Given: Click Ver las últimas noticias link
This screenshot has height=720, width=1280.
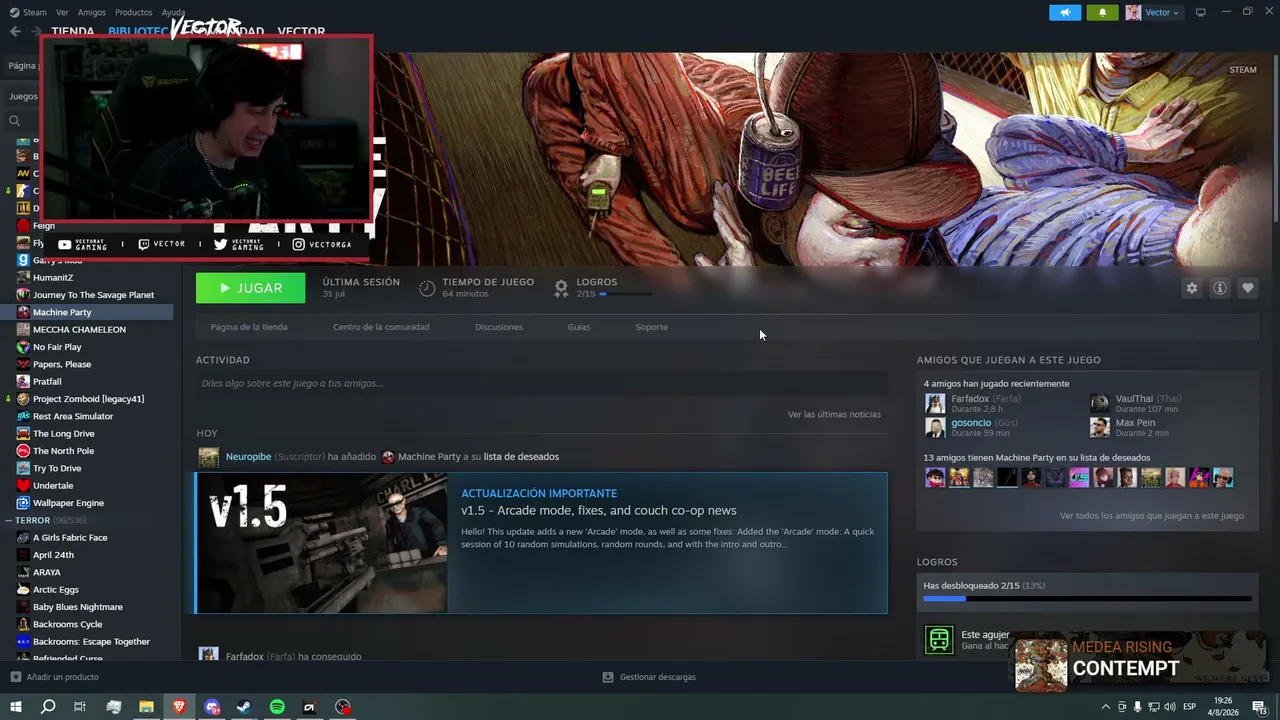Looking at the screenshot, I should click(834, 414).
